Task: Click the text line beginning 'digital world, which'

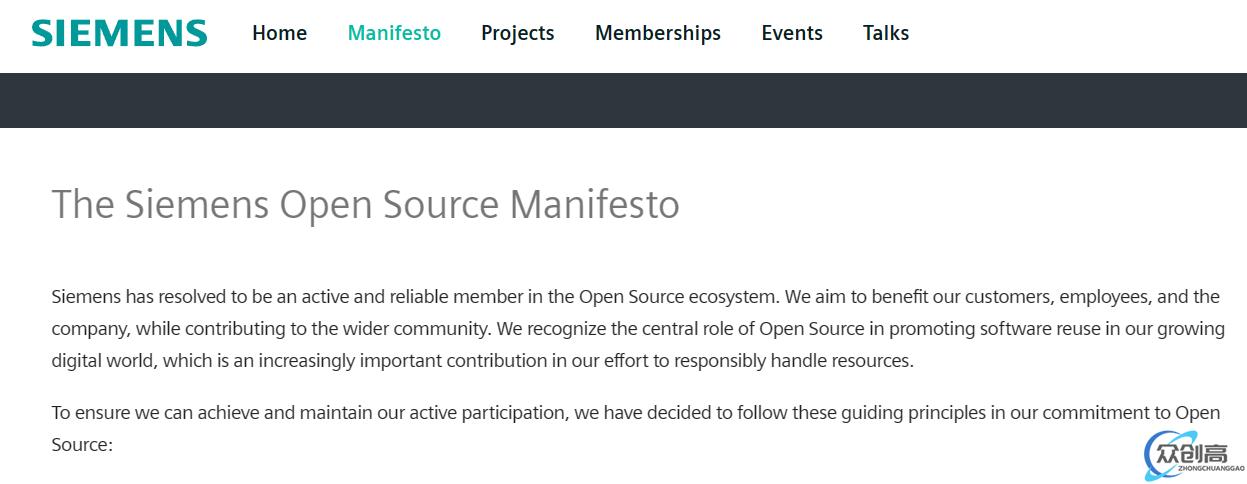Action: pyautogui.click(x=482, y=361)
